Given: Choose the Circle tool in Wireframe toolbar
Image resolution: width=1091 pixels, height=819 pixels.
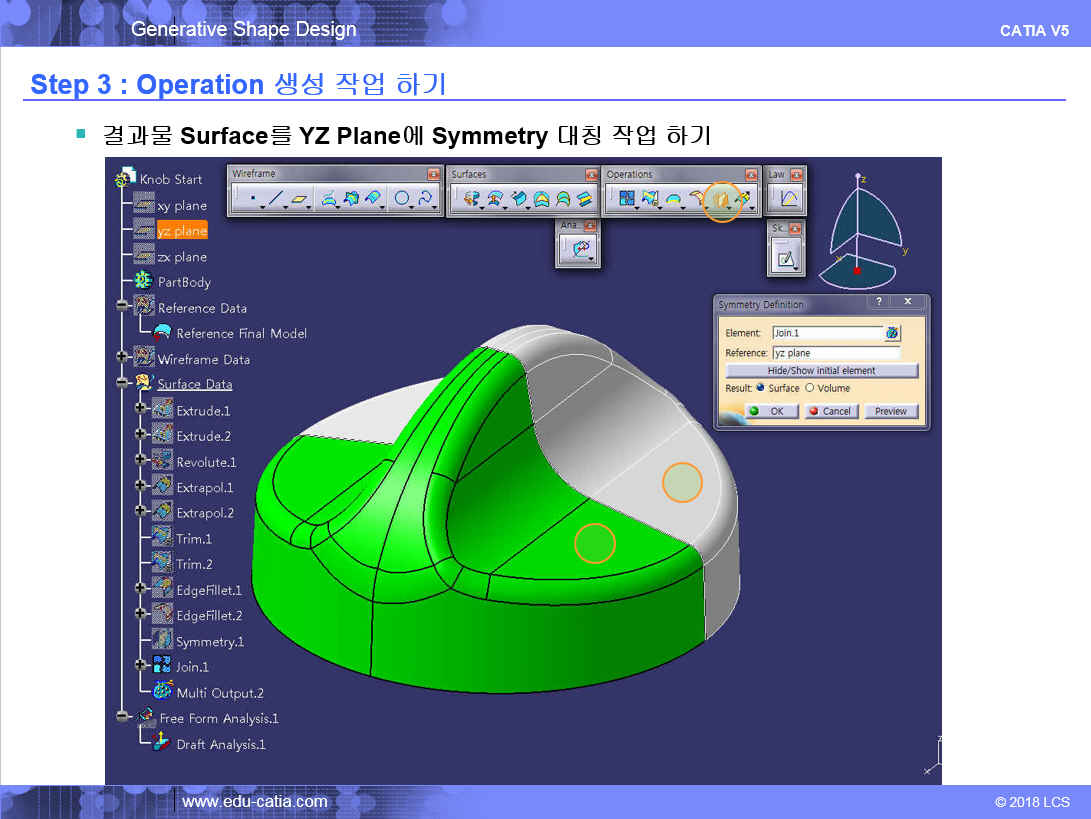Looking at the screenshot, I should 402,200.
